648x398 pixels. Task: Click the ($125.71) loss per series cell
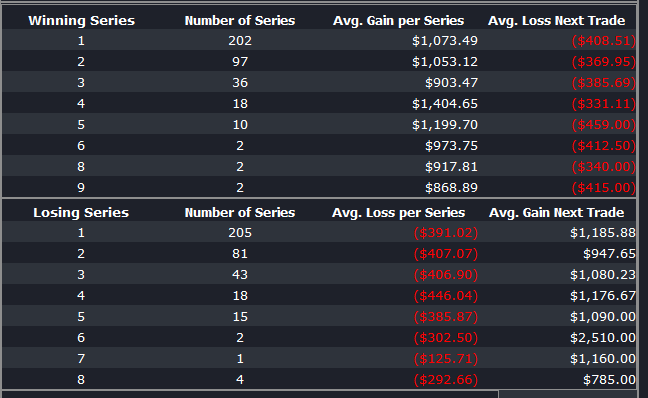[x=446, y=358]
